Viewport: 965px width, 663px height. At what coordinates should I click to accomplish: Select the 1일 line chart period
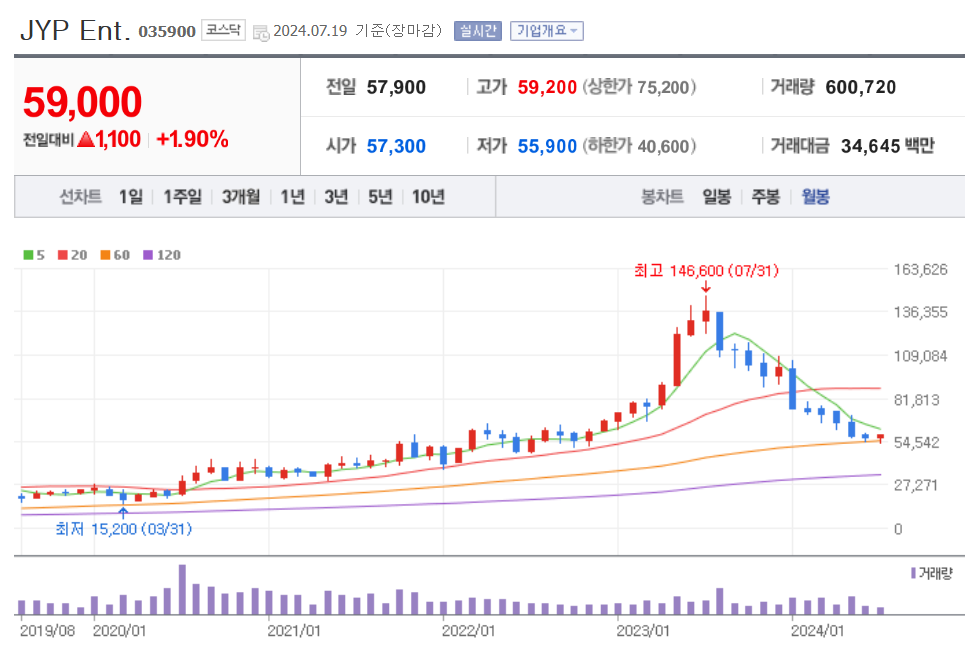coord(130,197)
